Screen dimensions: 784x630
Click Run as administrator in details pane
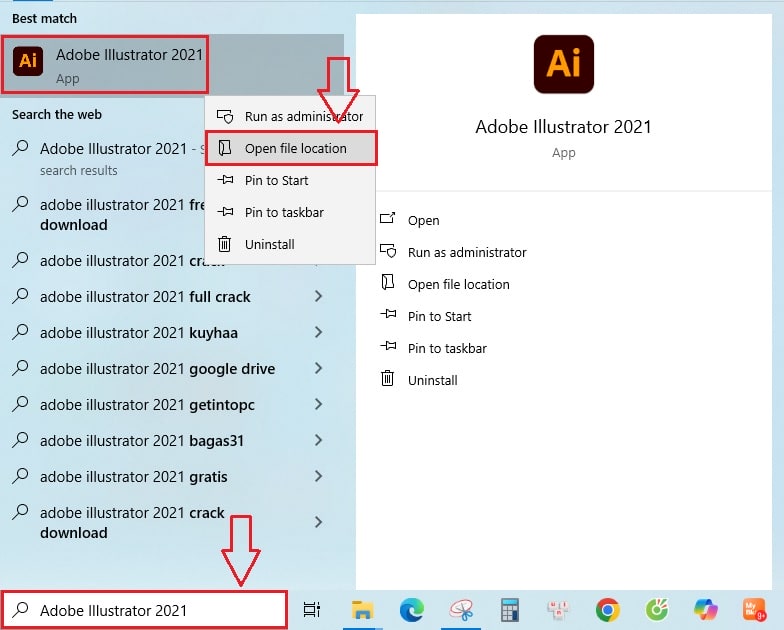point(467,252)
